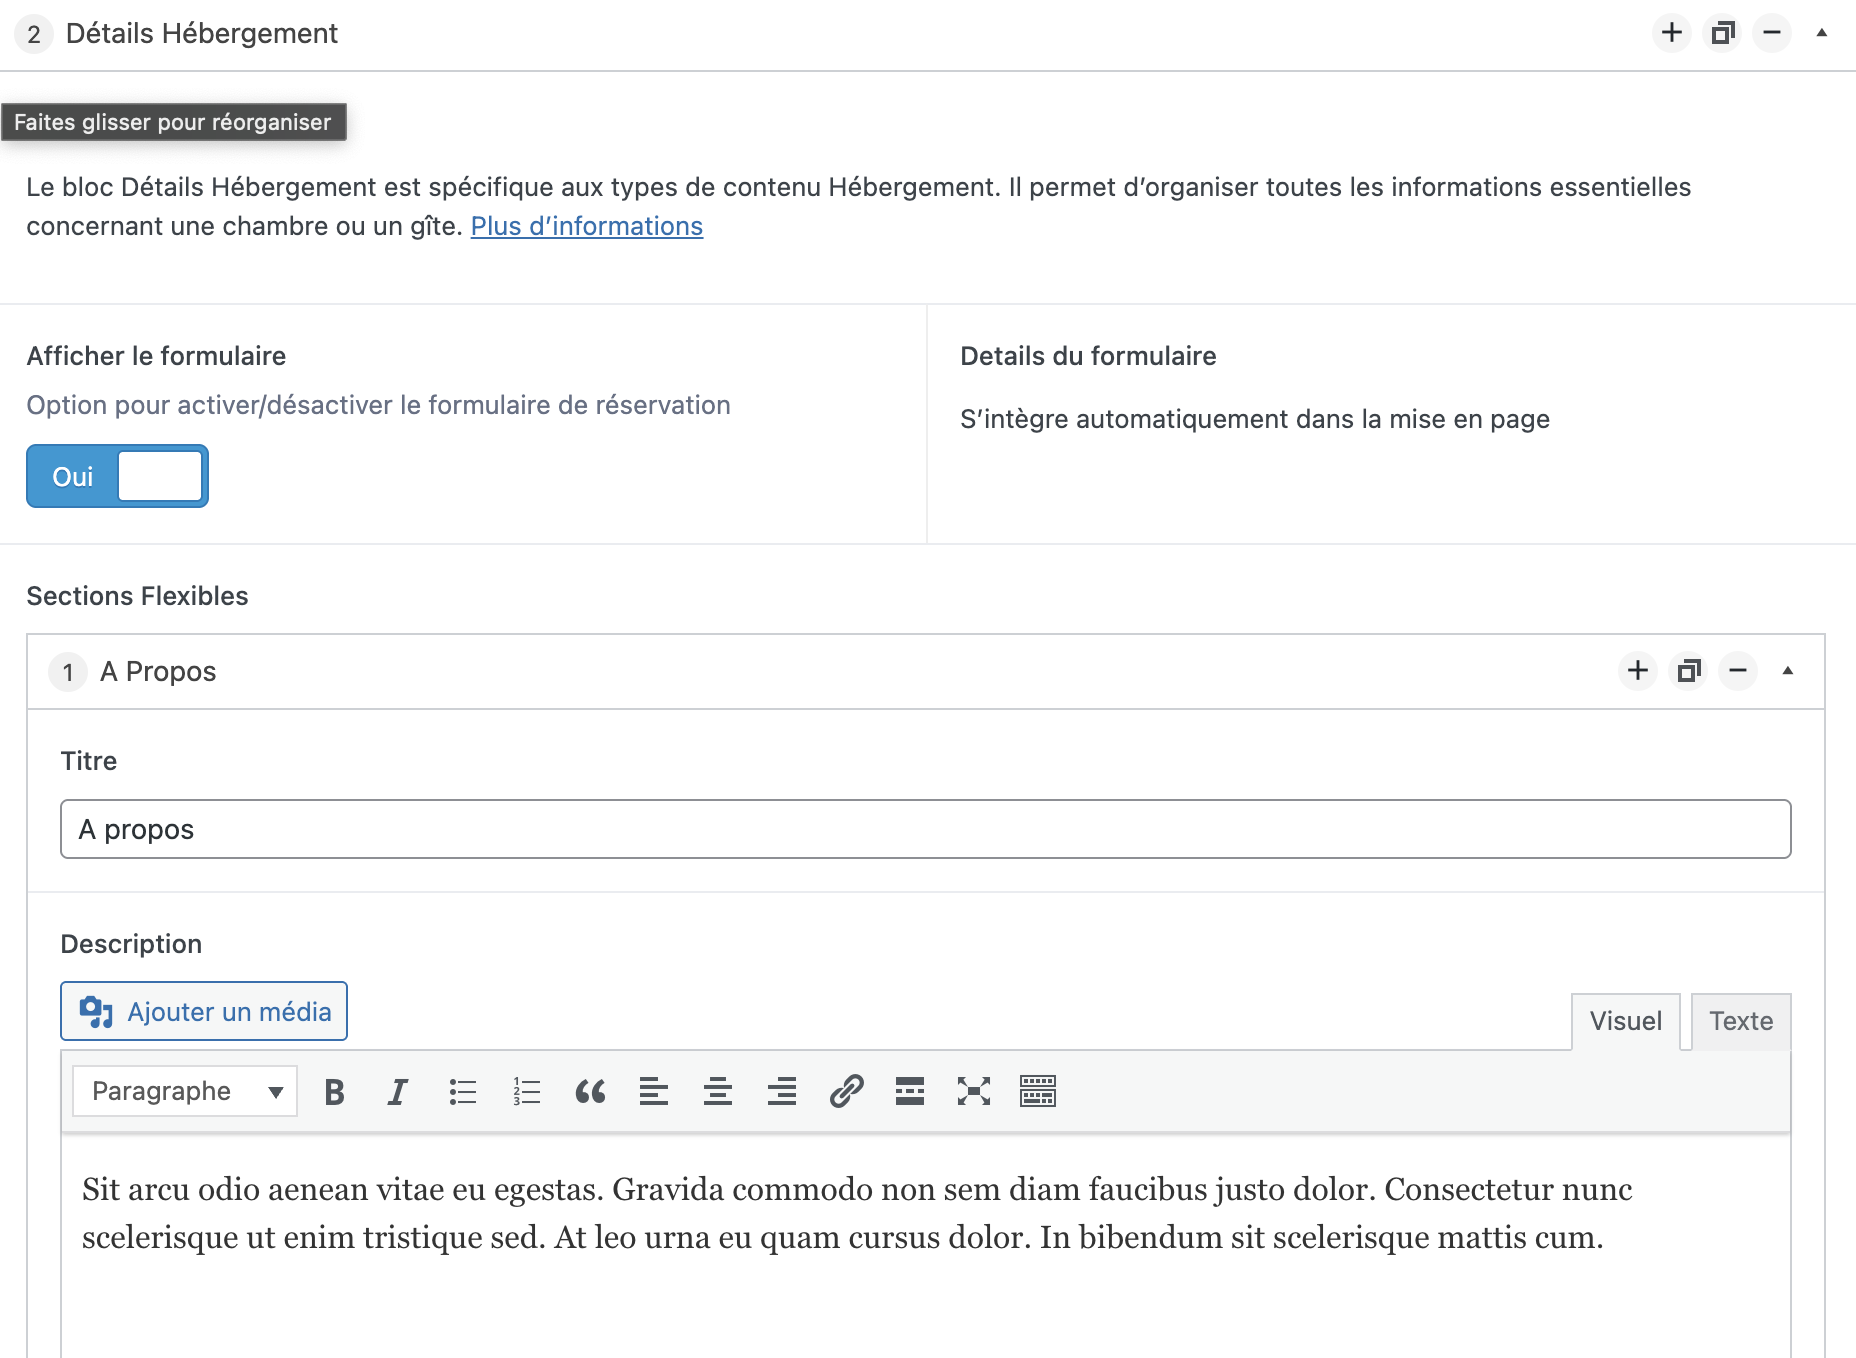Screen dimensions: 1856x1358
Task: Center align the text
Action: (x=718, y=1092)
